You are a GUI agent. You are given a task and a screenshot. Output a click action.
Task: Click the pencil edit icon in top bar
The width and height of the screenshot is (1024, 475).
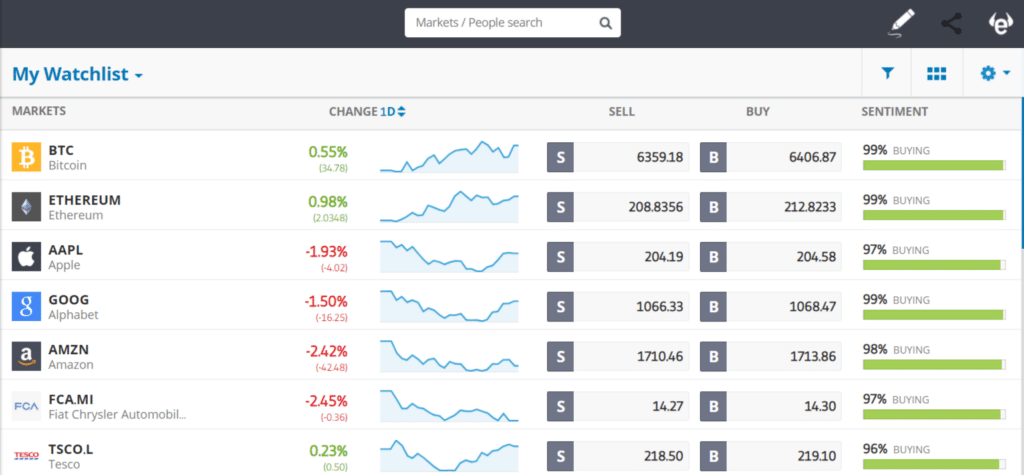click(903, 24)
